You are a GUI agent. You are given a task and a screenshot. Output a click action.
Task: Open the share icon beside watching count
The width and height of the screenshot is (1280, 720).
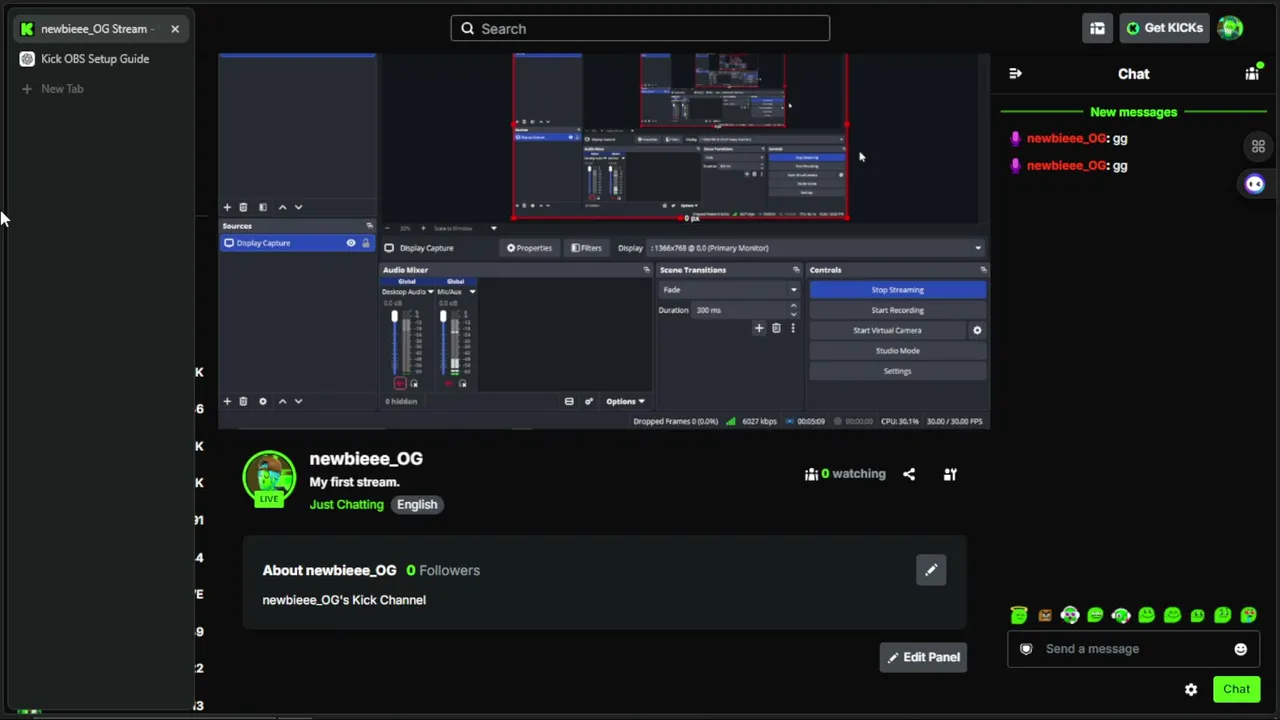pyautogui.click(x=909, y=474)
